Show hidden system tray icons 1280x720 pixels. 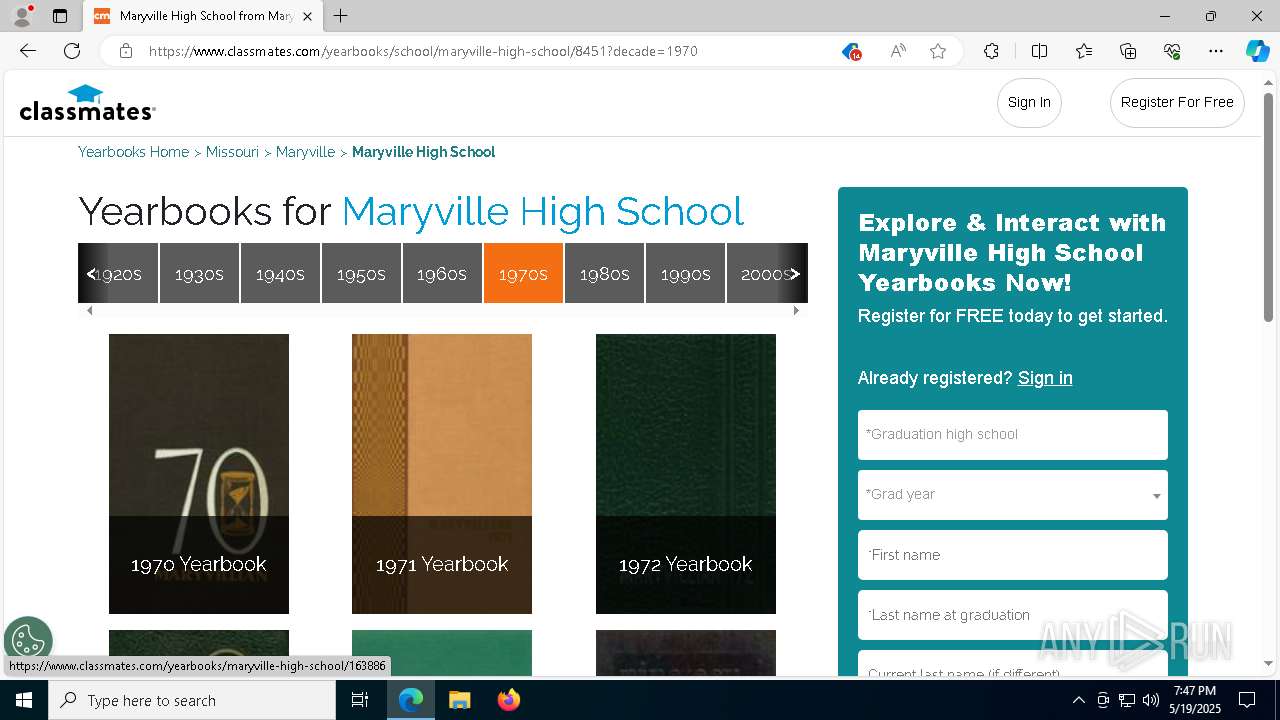1078,700
